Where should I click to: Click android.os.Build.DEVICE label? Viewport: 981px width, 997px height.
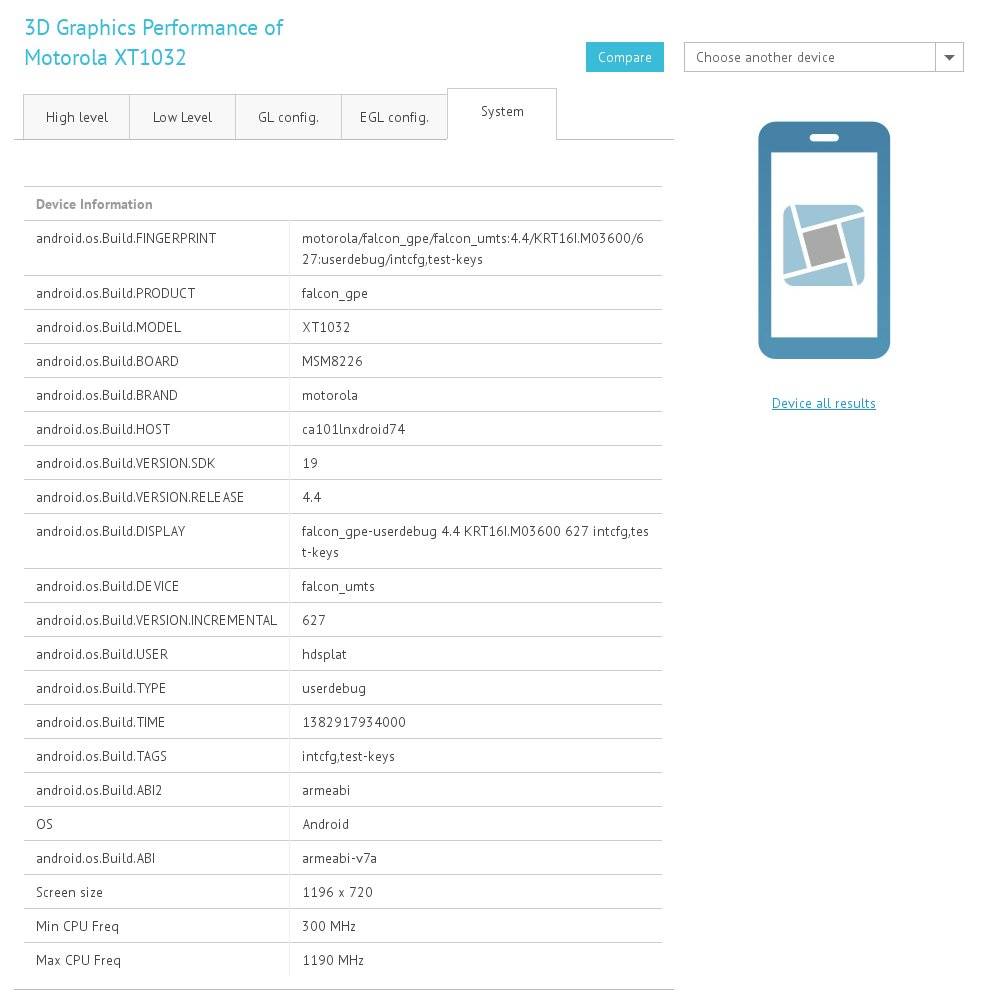pyautogui.click(x=107, y=586)
